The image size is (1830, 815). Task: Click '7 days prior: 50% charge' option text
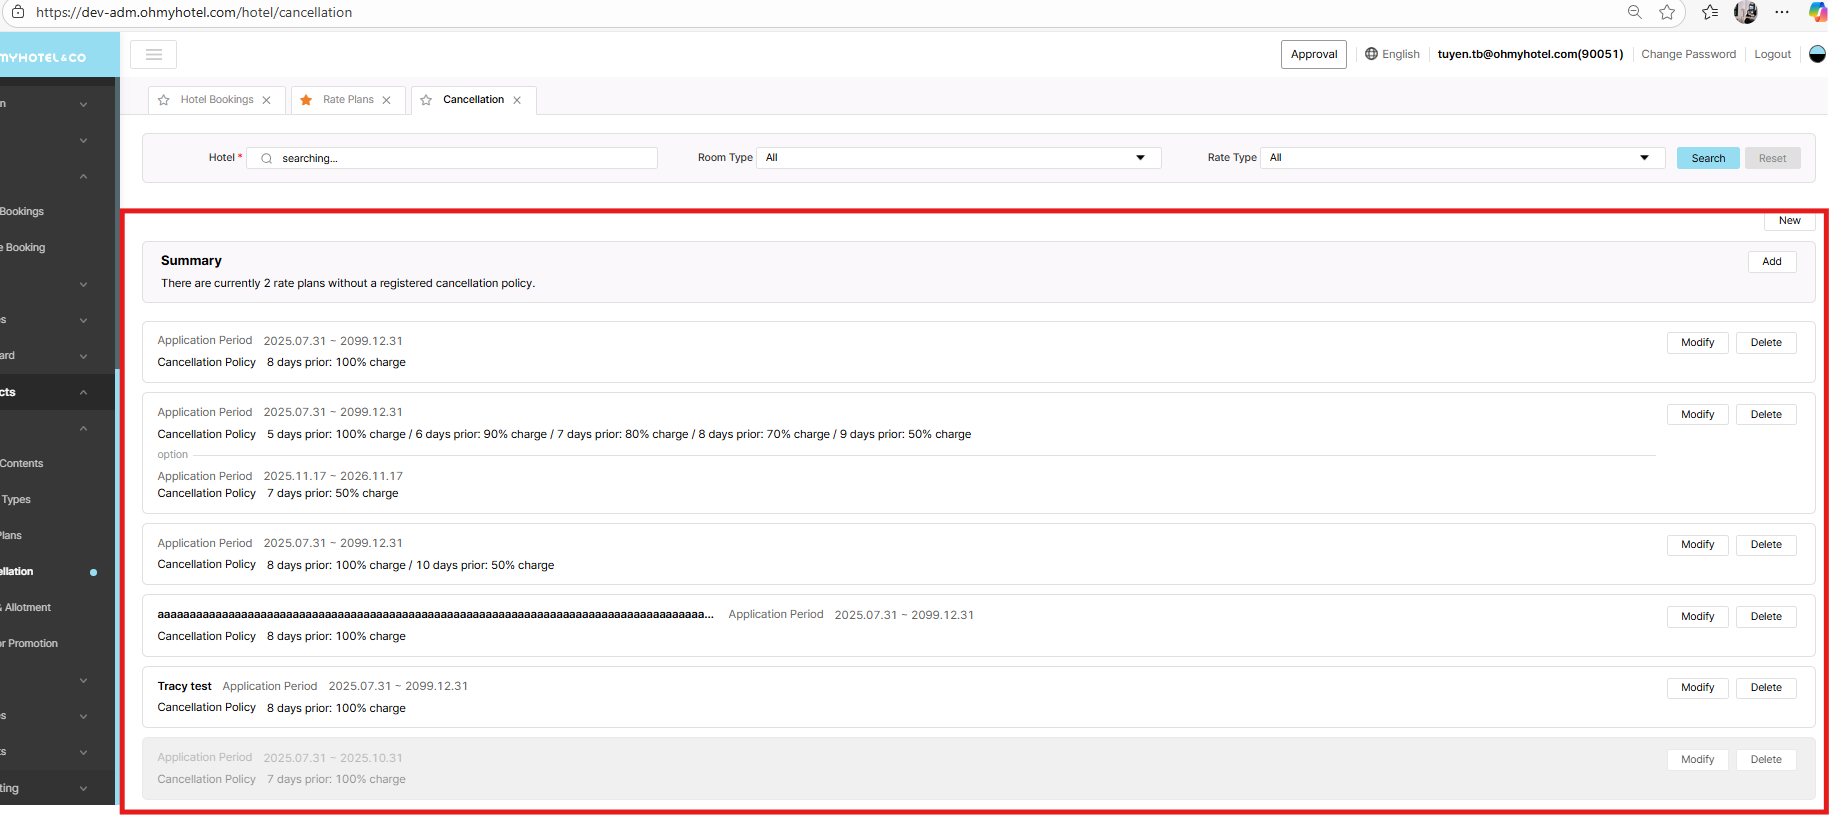click(x=332, y=494)
